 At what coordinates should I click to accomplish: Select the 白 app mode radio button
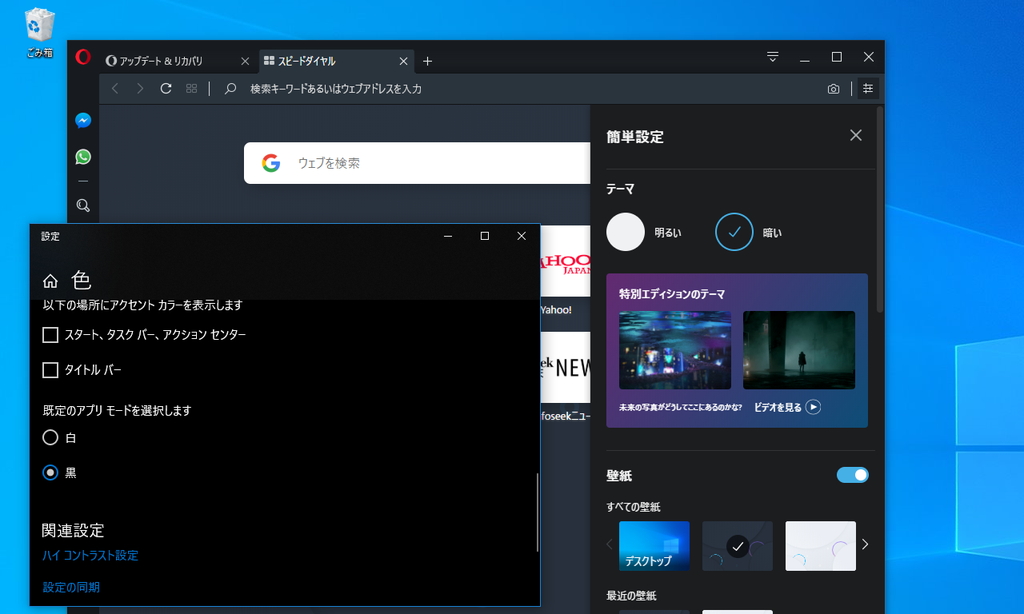click(49, 437)
